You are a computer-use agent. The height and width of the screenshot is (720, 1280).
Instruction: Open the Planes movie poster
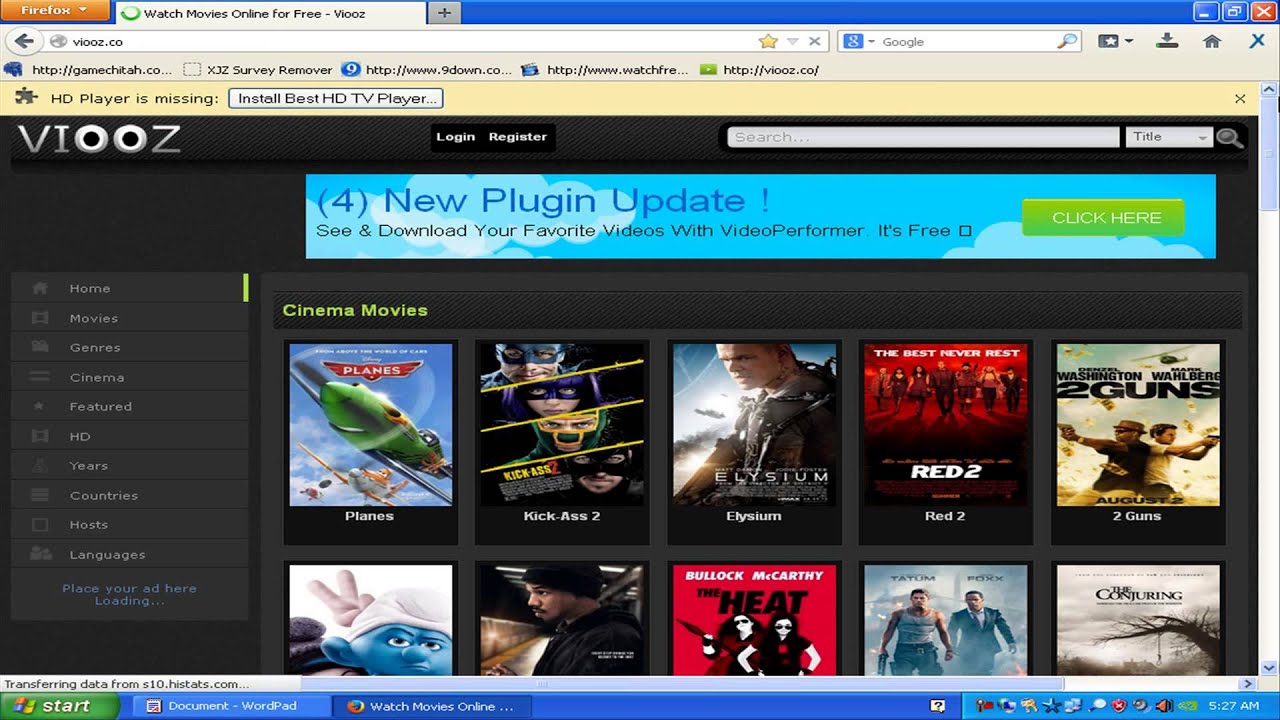tap(370, 425)
